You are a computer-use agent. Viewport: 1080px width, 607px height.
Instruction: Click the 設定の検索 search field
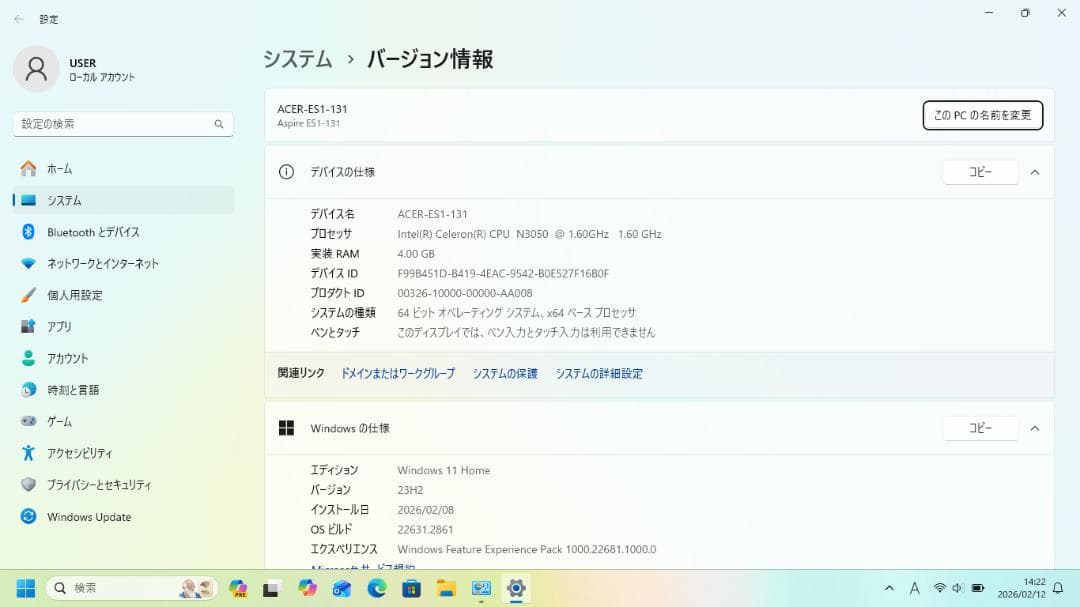point(123,124)
